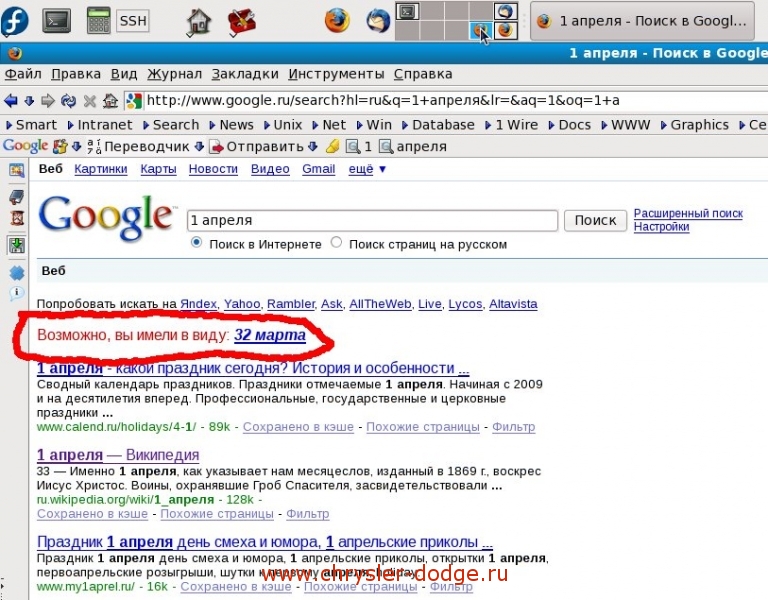Select the Firefox taskbar window button
Viewport: 768px width, 600px height.
click(642, 21)
